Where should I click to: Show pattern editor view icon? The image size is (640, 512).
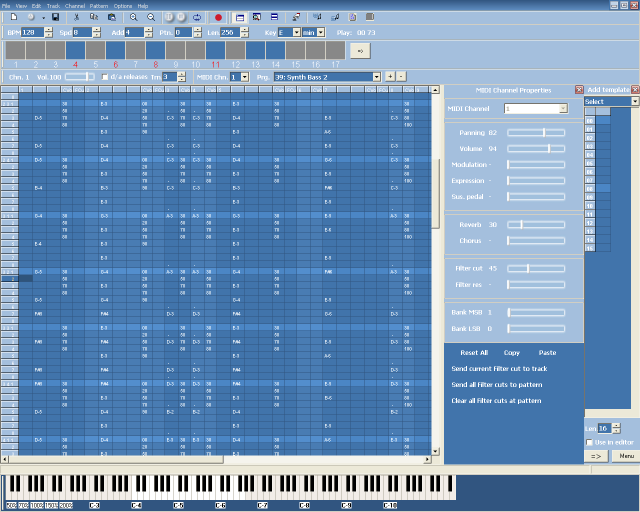240,17
